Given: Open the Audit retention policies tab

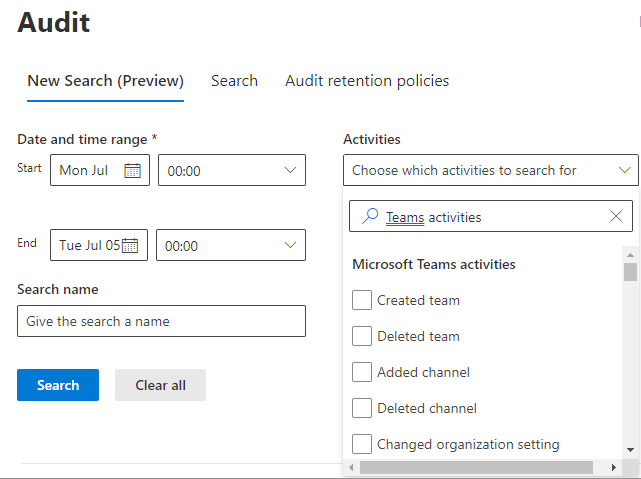Looking at the screenshot, I should (367, 81).
